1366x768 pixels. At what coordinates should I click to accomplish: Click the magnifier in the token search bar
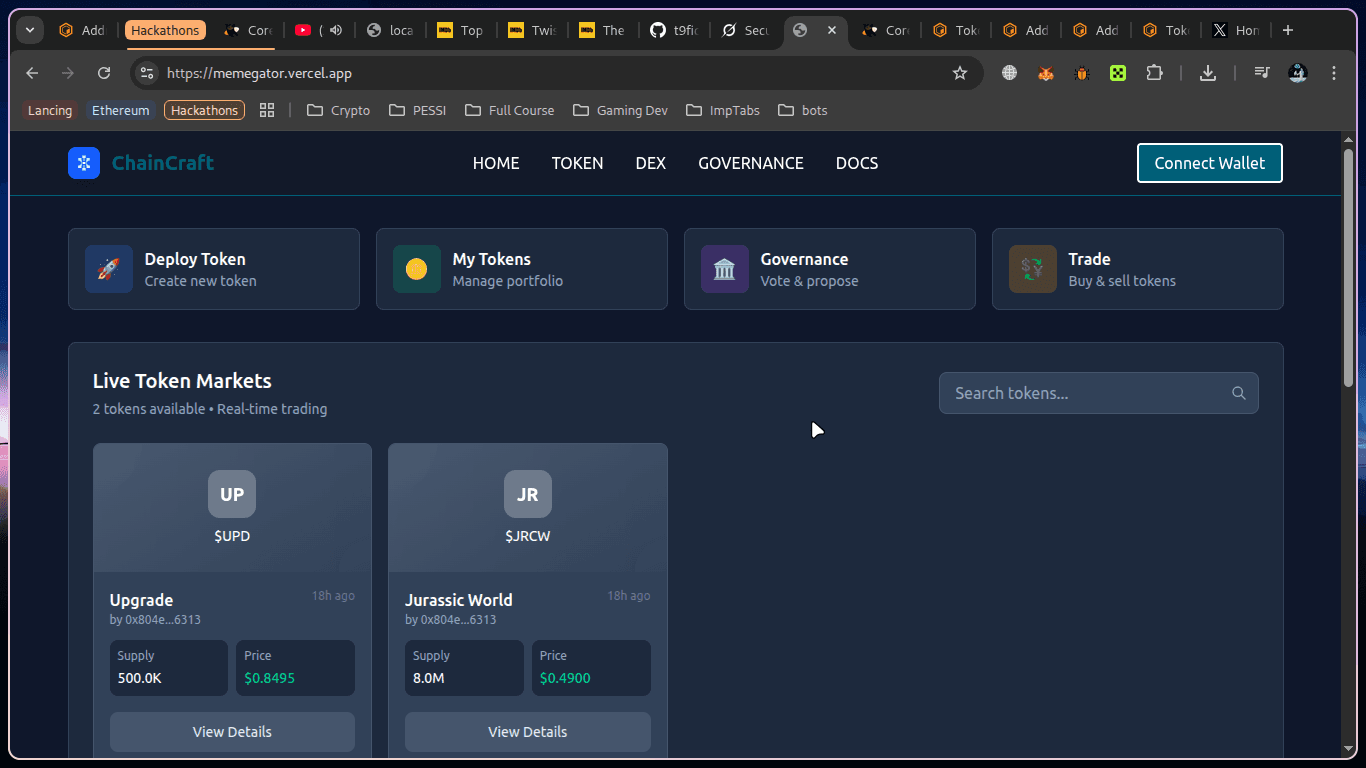(x=1239, y=393)
